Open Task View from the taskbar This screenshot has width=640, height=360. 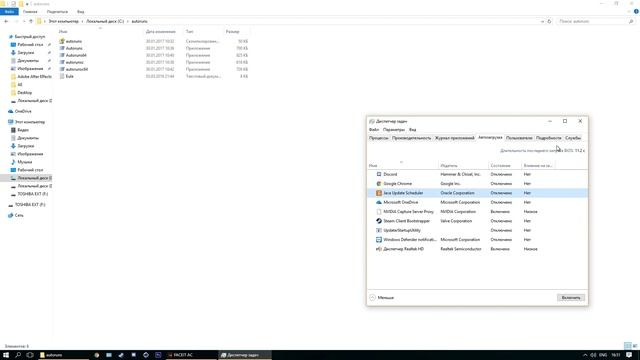[30, 355]
